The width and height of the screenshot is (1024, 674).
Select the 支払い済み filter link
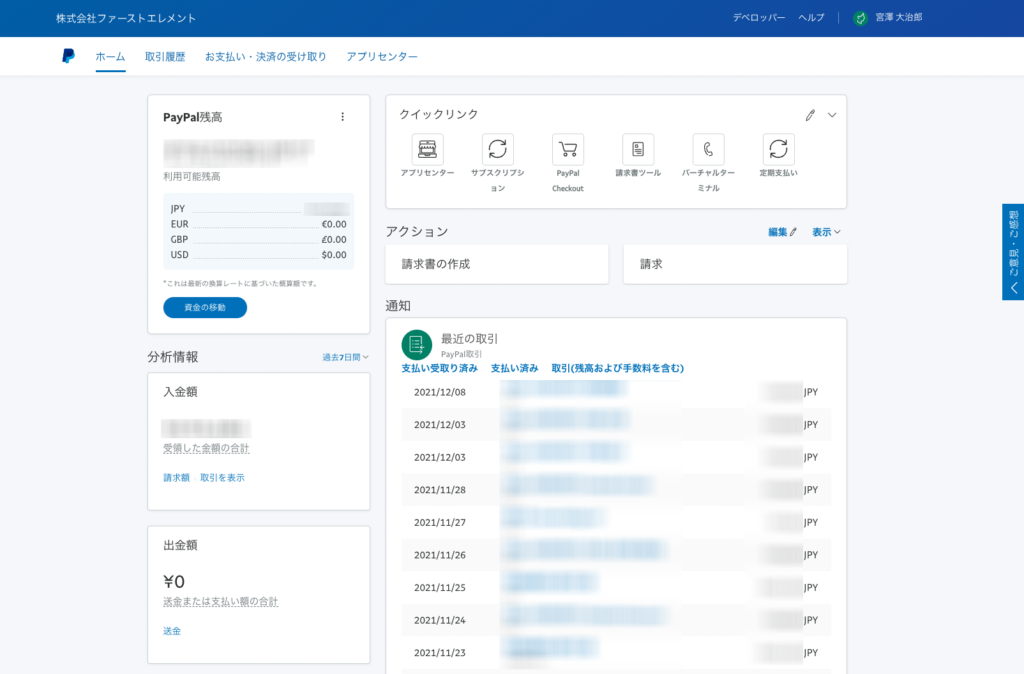pyautogui.click(x=515, y=368)
